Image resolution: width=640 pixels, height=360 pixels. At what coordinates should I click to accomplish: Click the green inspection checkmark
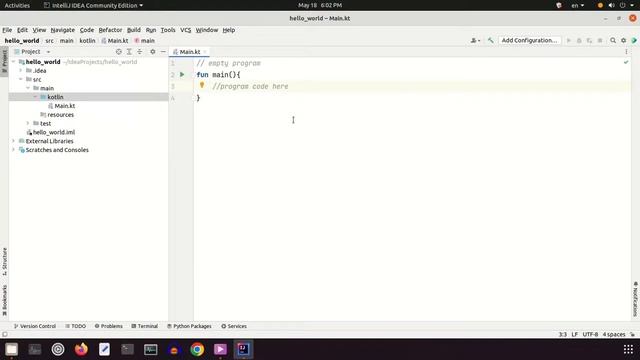click(x=626, y=62)
